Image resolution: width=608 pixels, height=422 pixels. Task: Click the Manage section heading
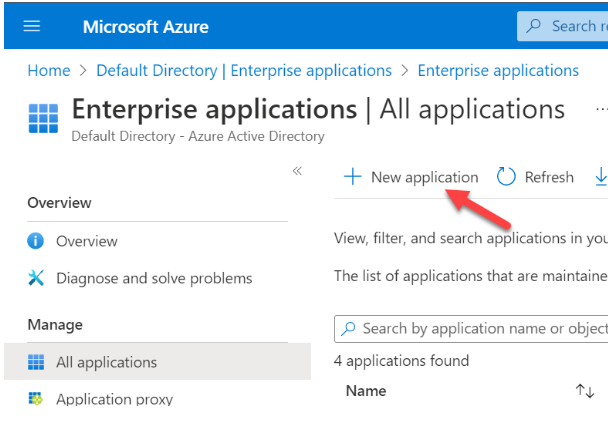pos(55,325)
